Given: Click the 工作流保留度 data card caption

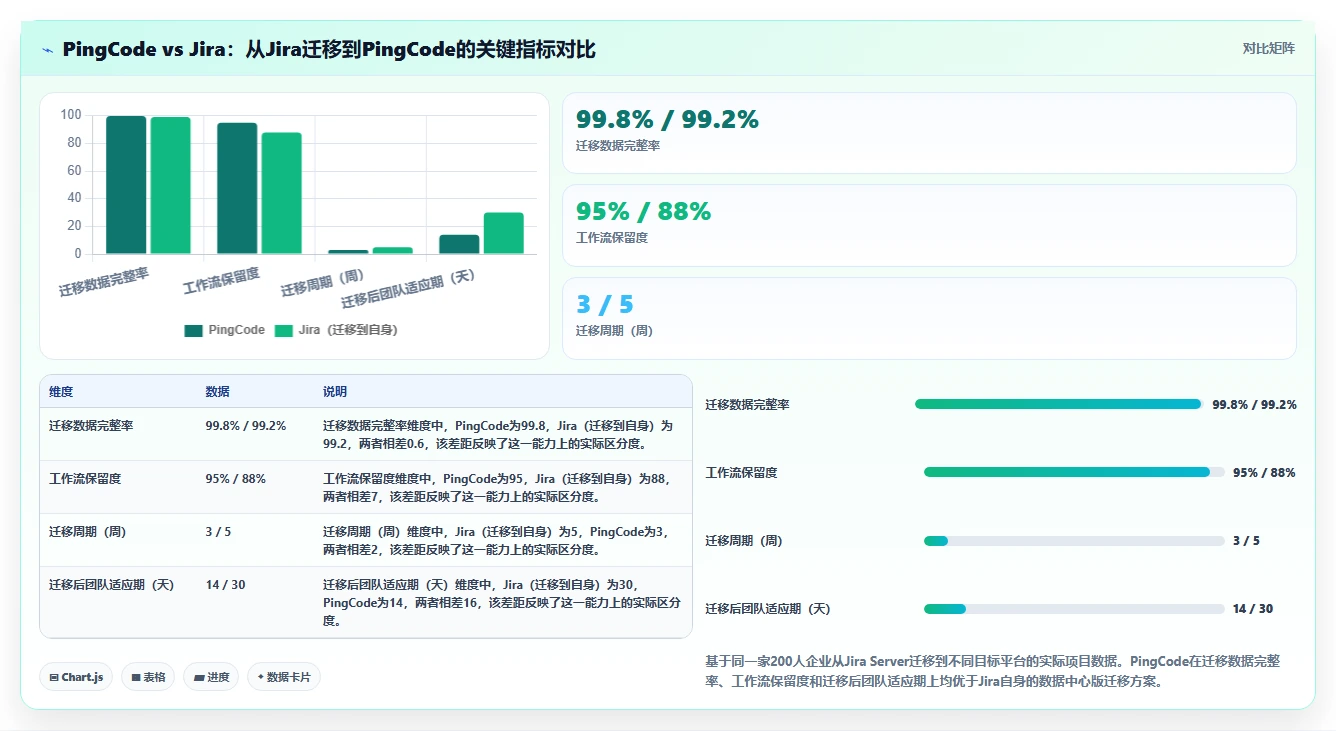Looking at the screenshot, I should coord(612,238).
